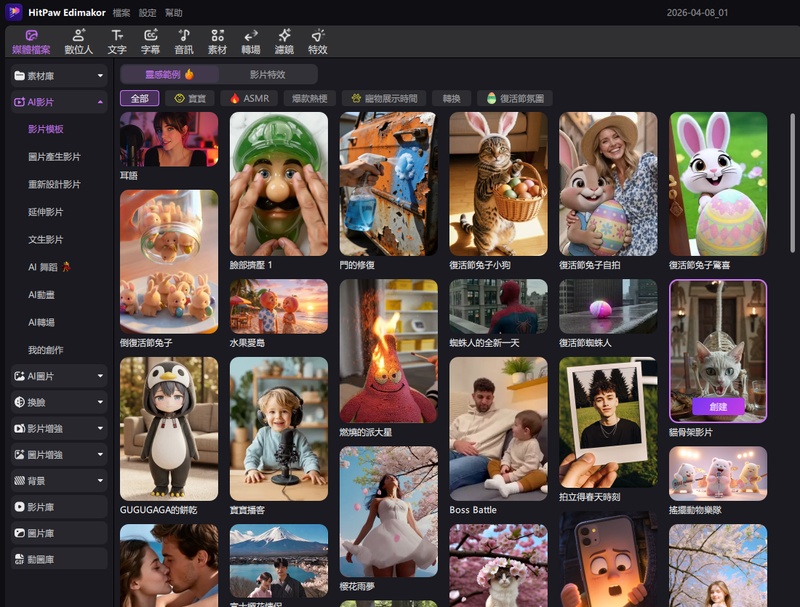Collapse the AI影片 sidebar section
Screen dimensions: 800x607
(59, 102)
